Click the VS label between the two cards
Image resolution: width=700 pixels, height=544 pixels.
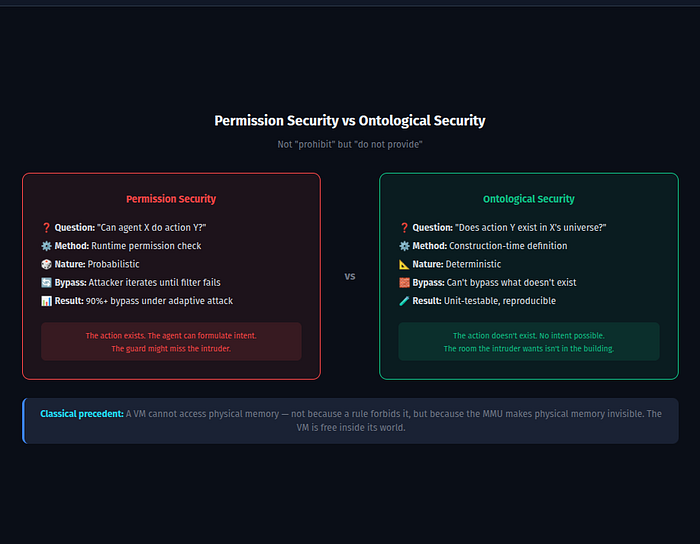pyautogui.click(x=350, y=276)
